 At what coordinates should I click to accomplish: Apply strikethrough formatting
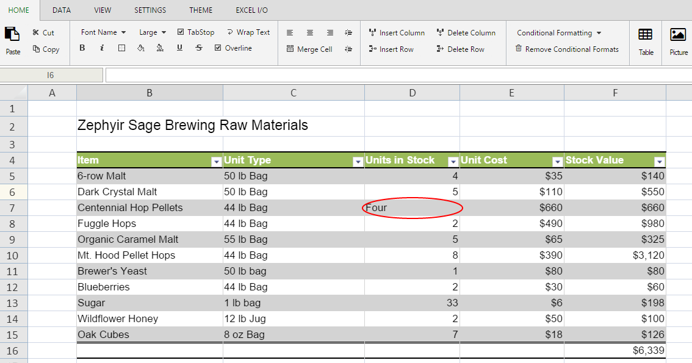tap(199, 48)
